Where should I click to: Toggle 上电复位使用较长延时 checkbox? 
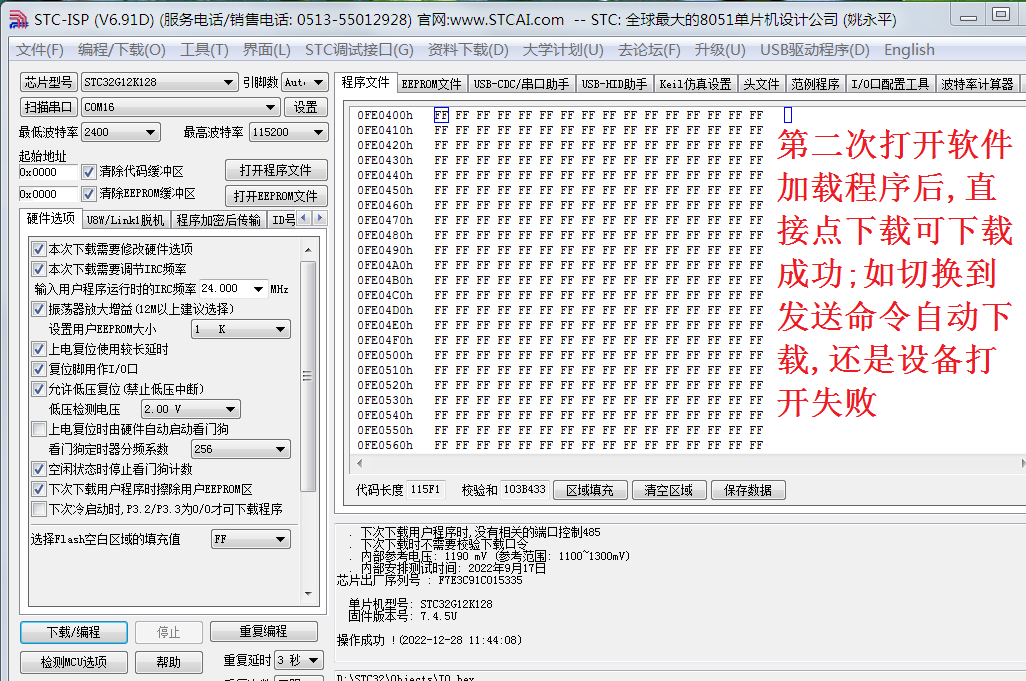tap(39, 349)
